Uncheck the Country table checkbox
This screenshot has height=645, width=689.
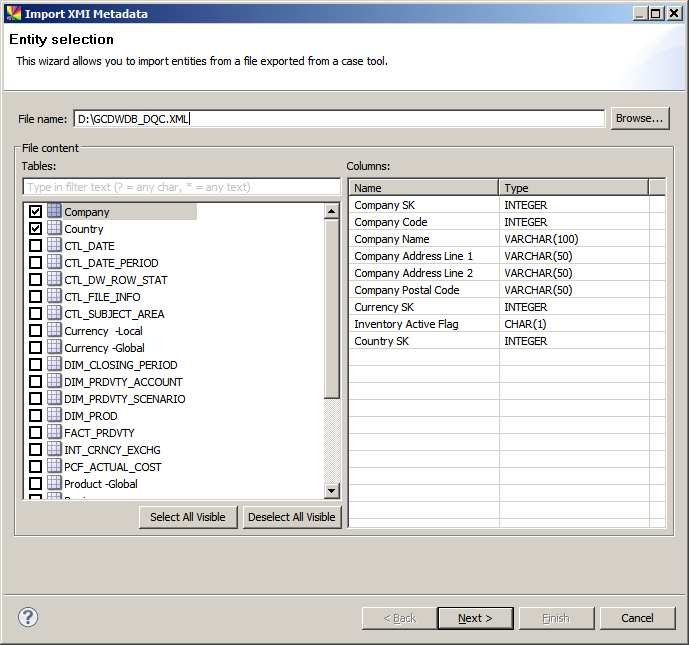[36, 229]
